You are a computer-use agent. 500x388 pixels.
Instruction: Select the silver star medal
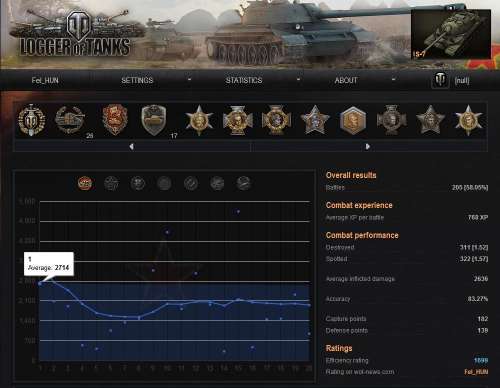315,119
